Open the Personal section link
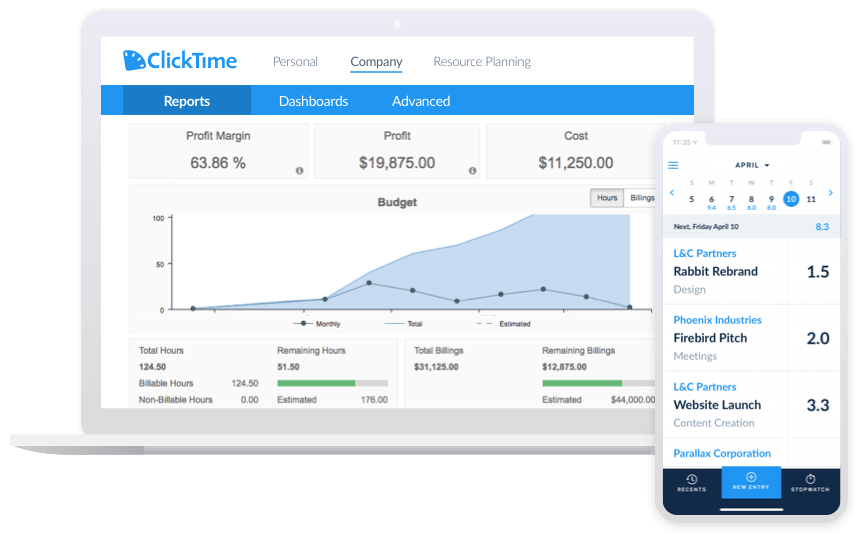Image resolution: width=858 pixels, height=535 pixels. pos(295,62)
